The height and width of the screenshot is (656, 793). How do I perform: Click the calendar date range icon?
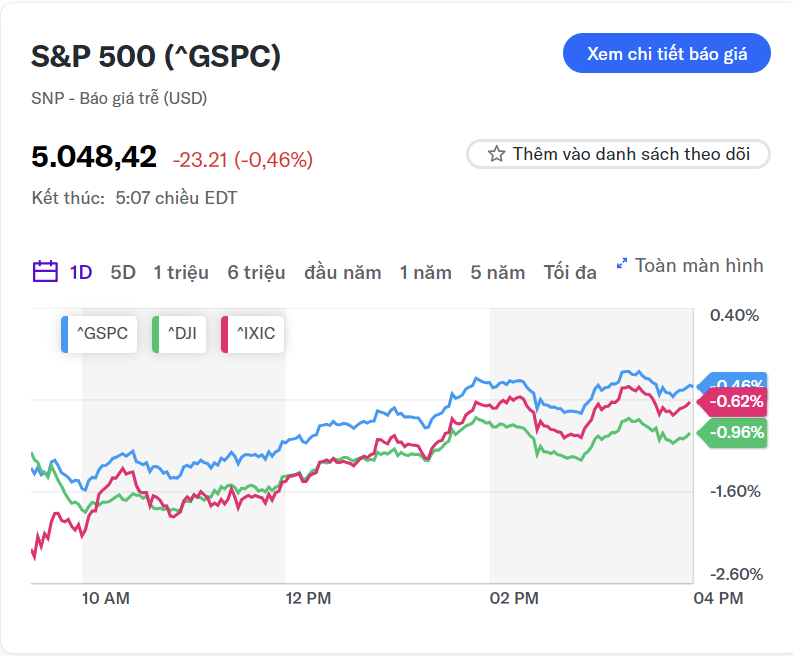pos(46,272)
